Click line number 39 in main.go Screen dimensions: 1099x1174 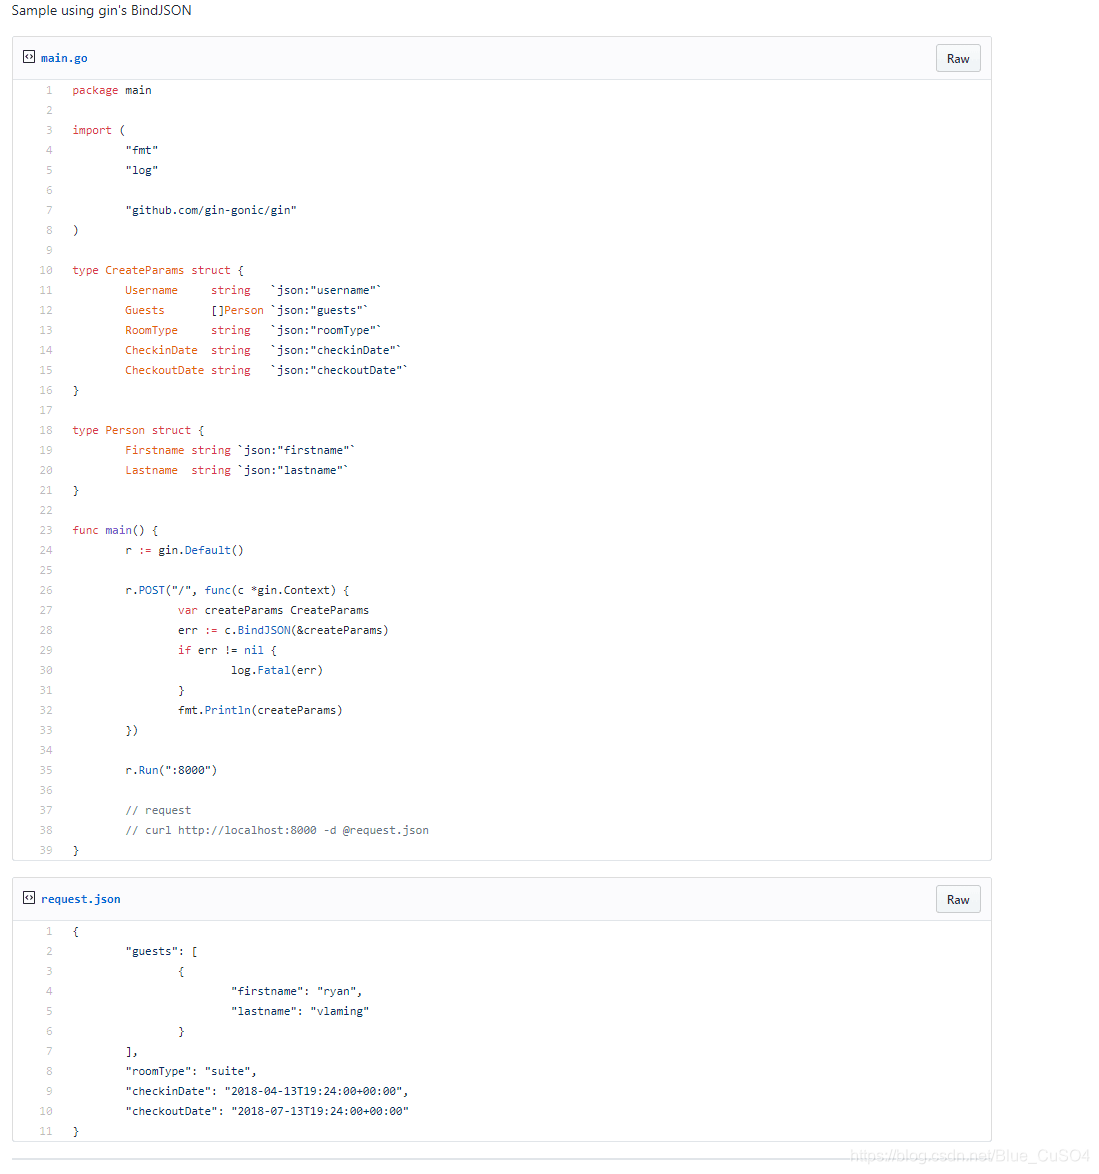tap(46, 850)
